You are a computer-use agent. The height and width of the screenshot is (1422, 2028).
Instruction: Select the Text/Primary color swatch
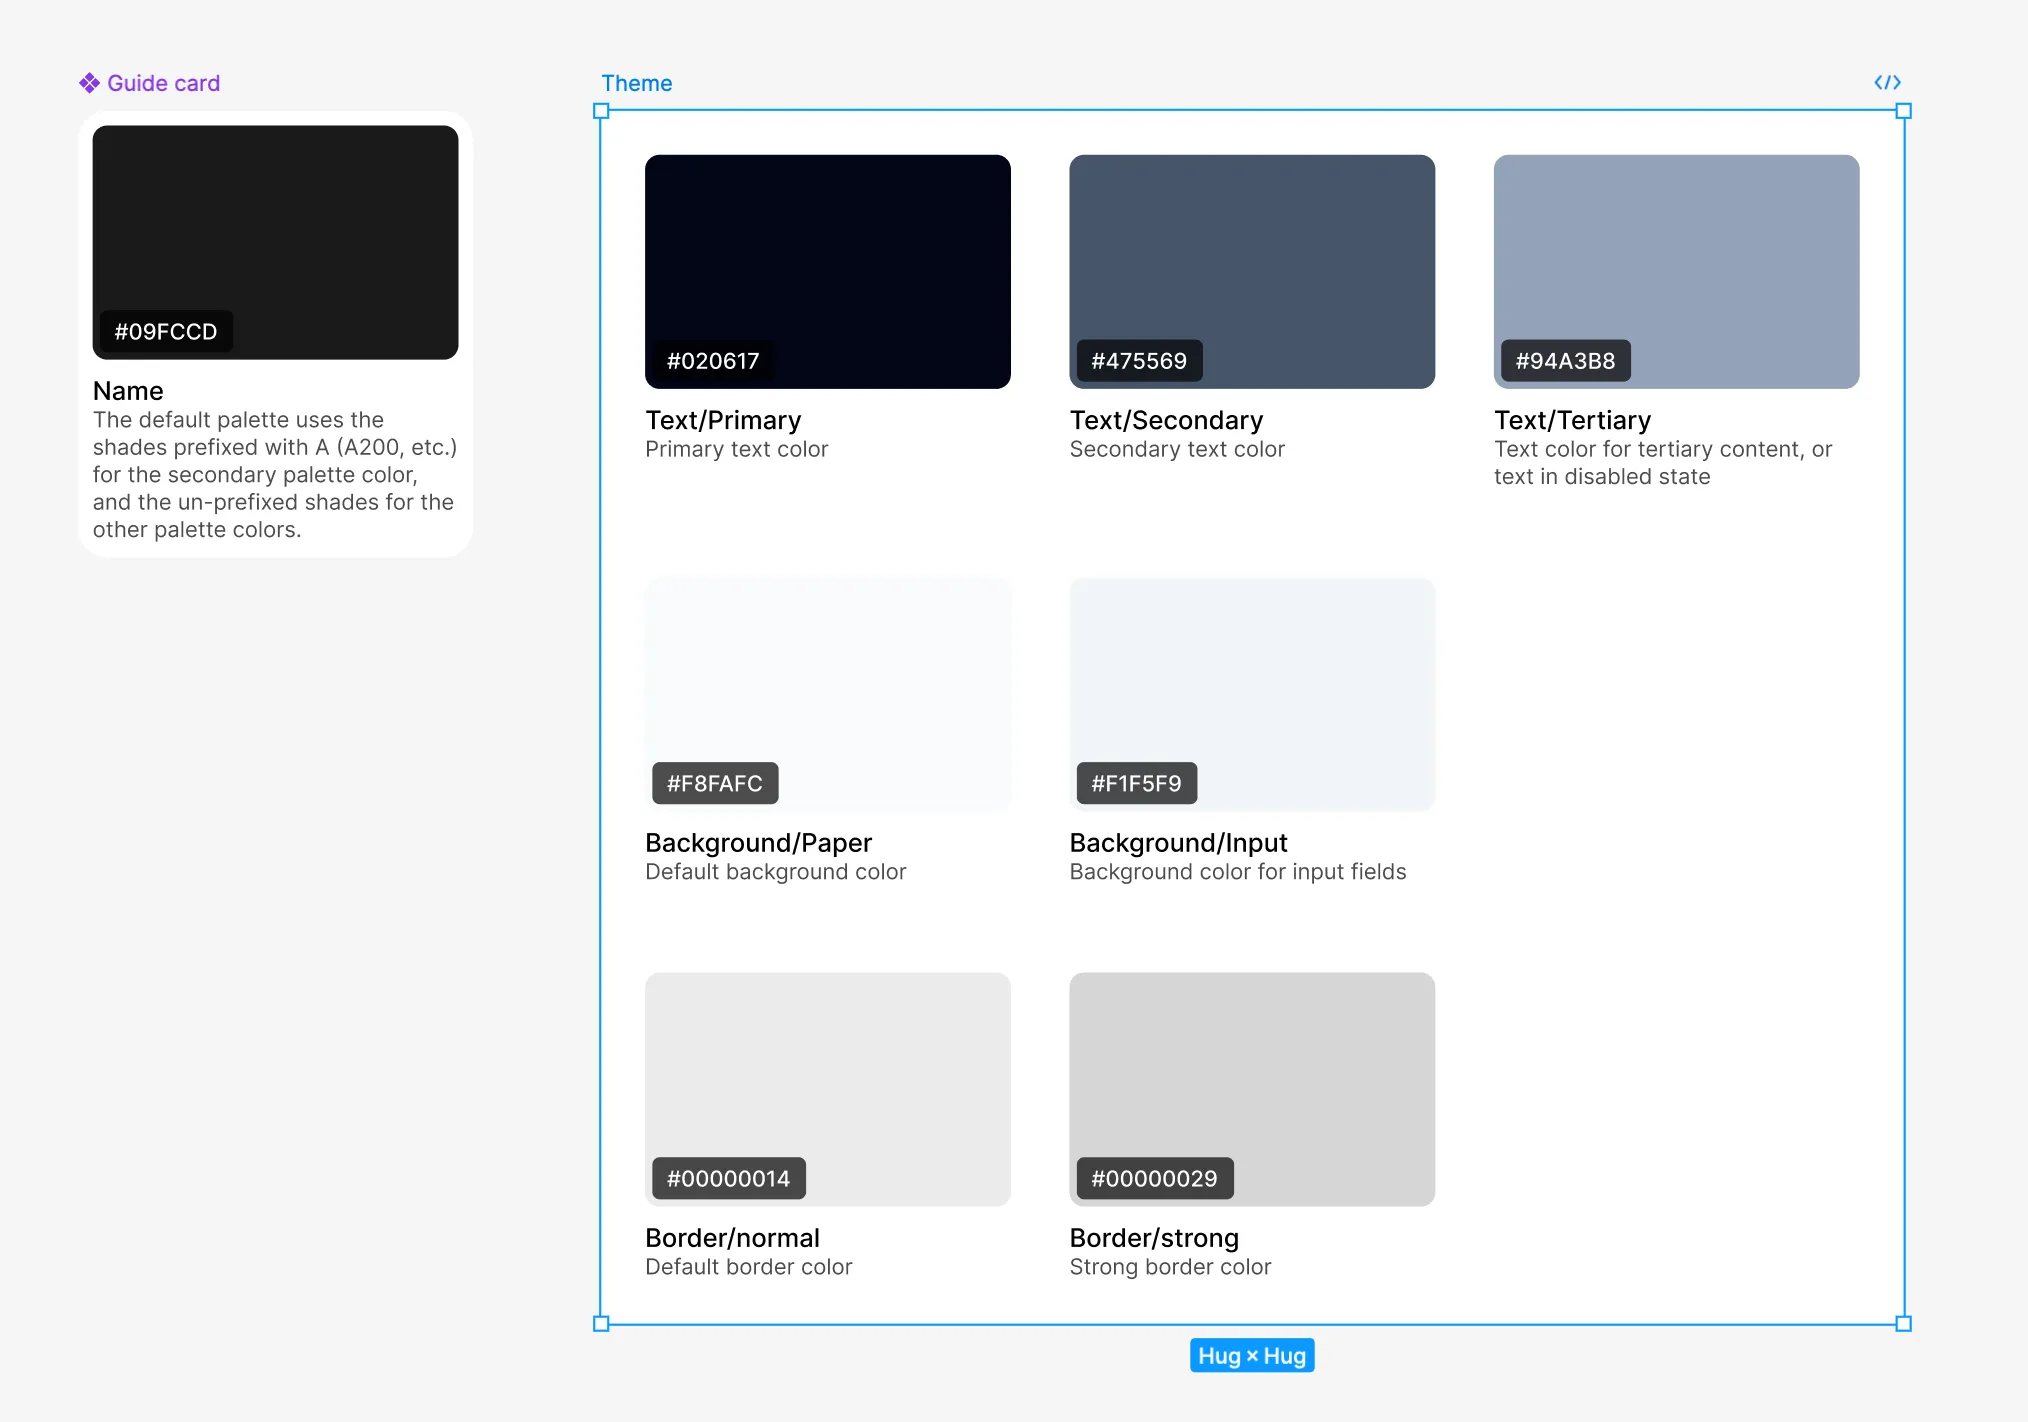coord(827,271)
